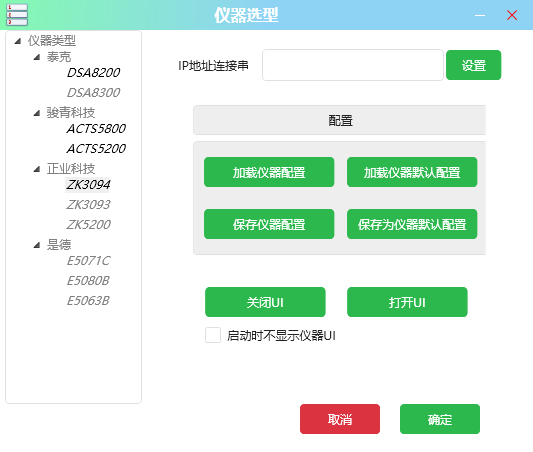This screenshot has width=533, height=452.
Task: Collapse the 是德 tree group
Action: (37, 245)
